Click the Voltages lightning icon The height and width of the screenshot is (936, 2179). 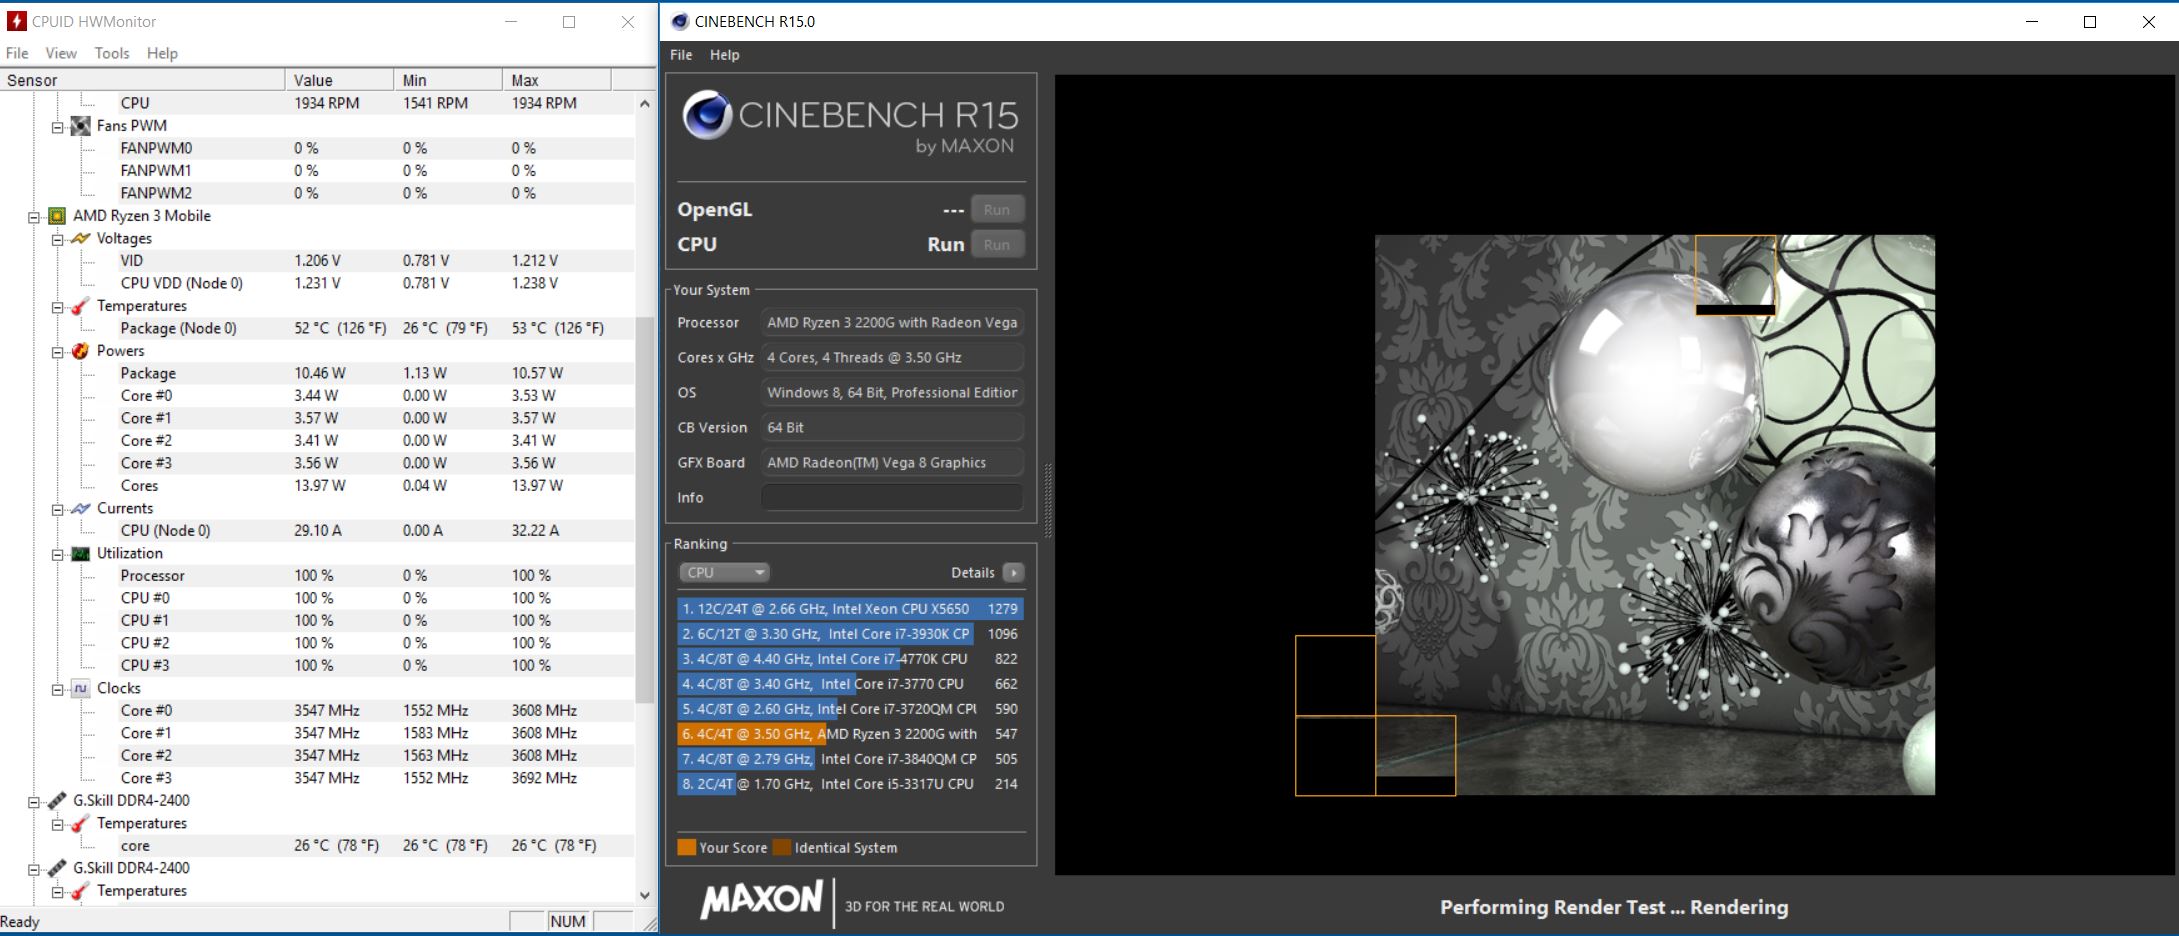point(81,239)
